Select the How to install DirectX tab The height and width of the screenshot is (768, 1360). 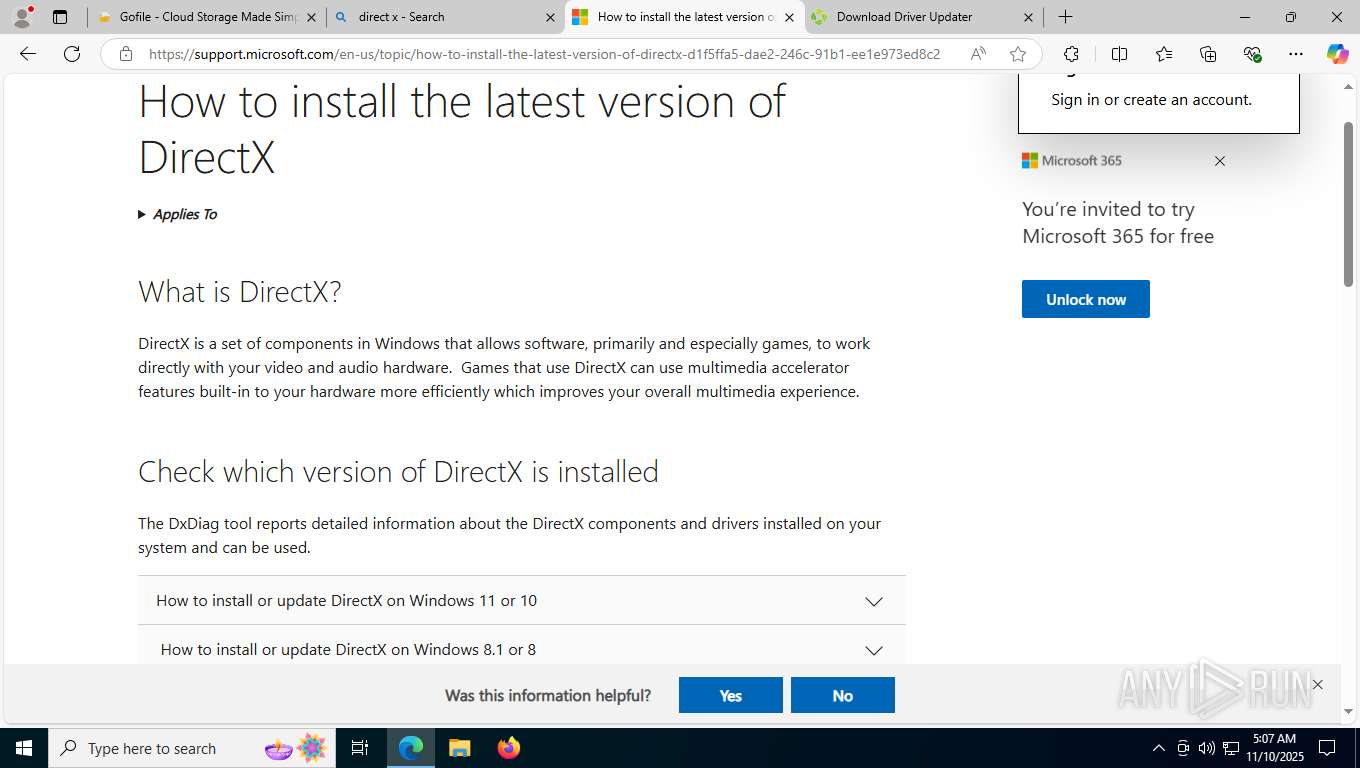pyautogui.click(x=684, y=17)
